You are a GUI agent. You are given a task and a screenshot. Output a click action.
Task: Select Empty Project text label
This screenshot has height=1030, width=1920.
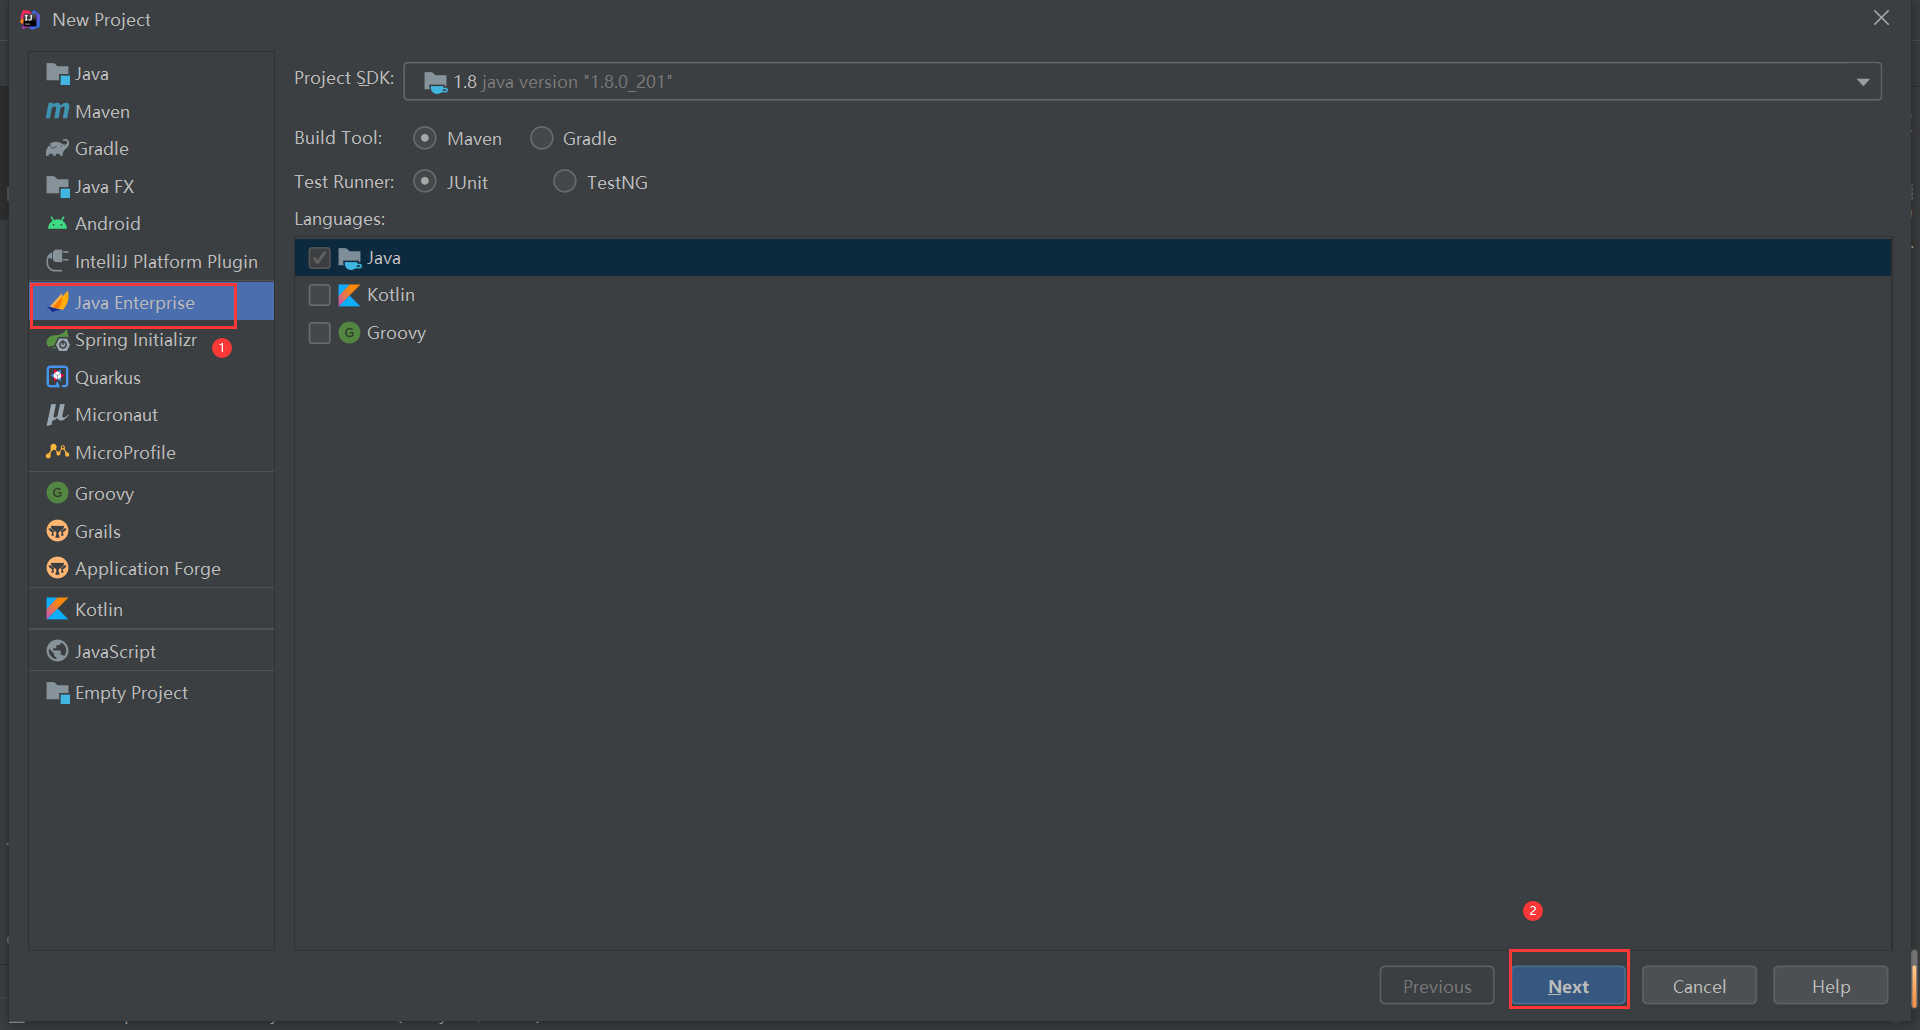click(x=131, y=693)
